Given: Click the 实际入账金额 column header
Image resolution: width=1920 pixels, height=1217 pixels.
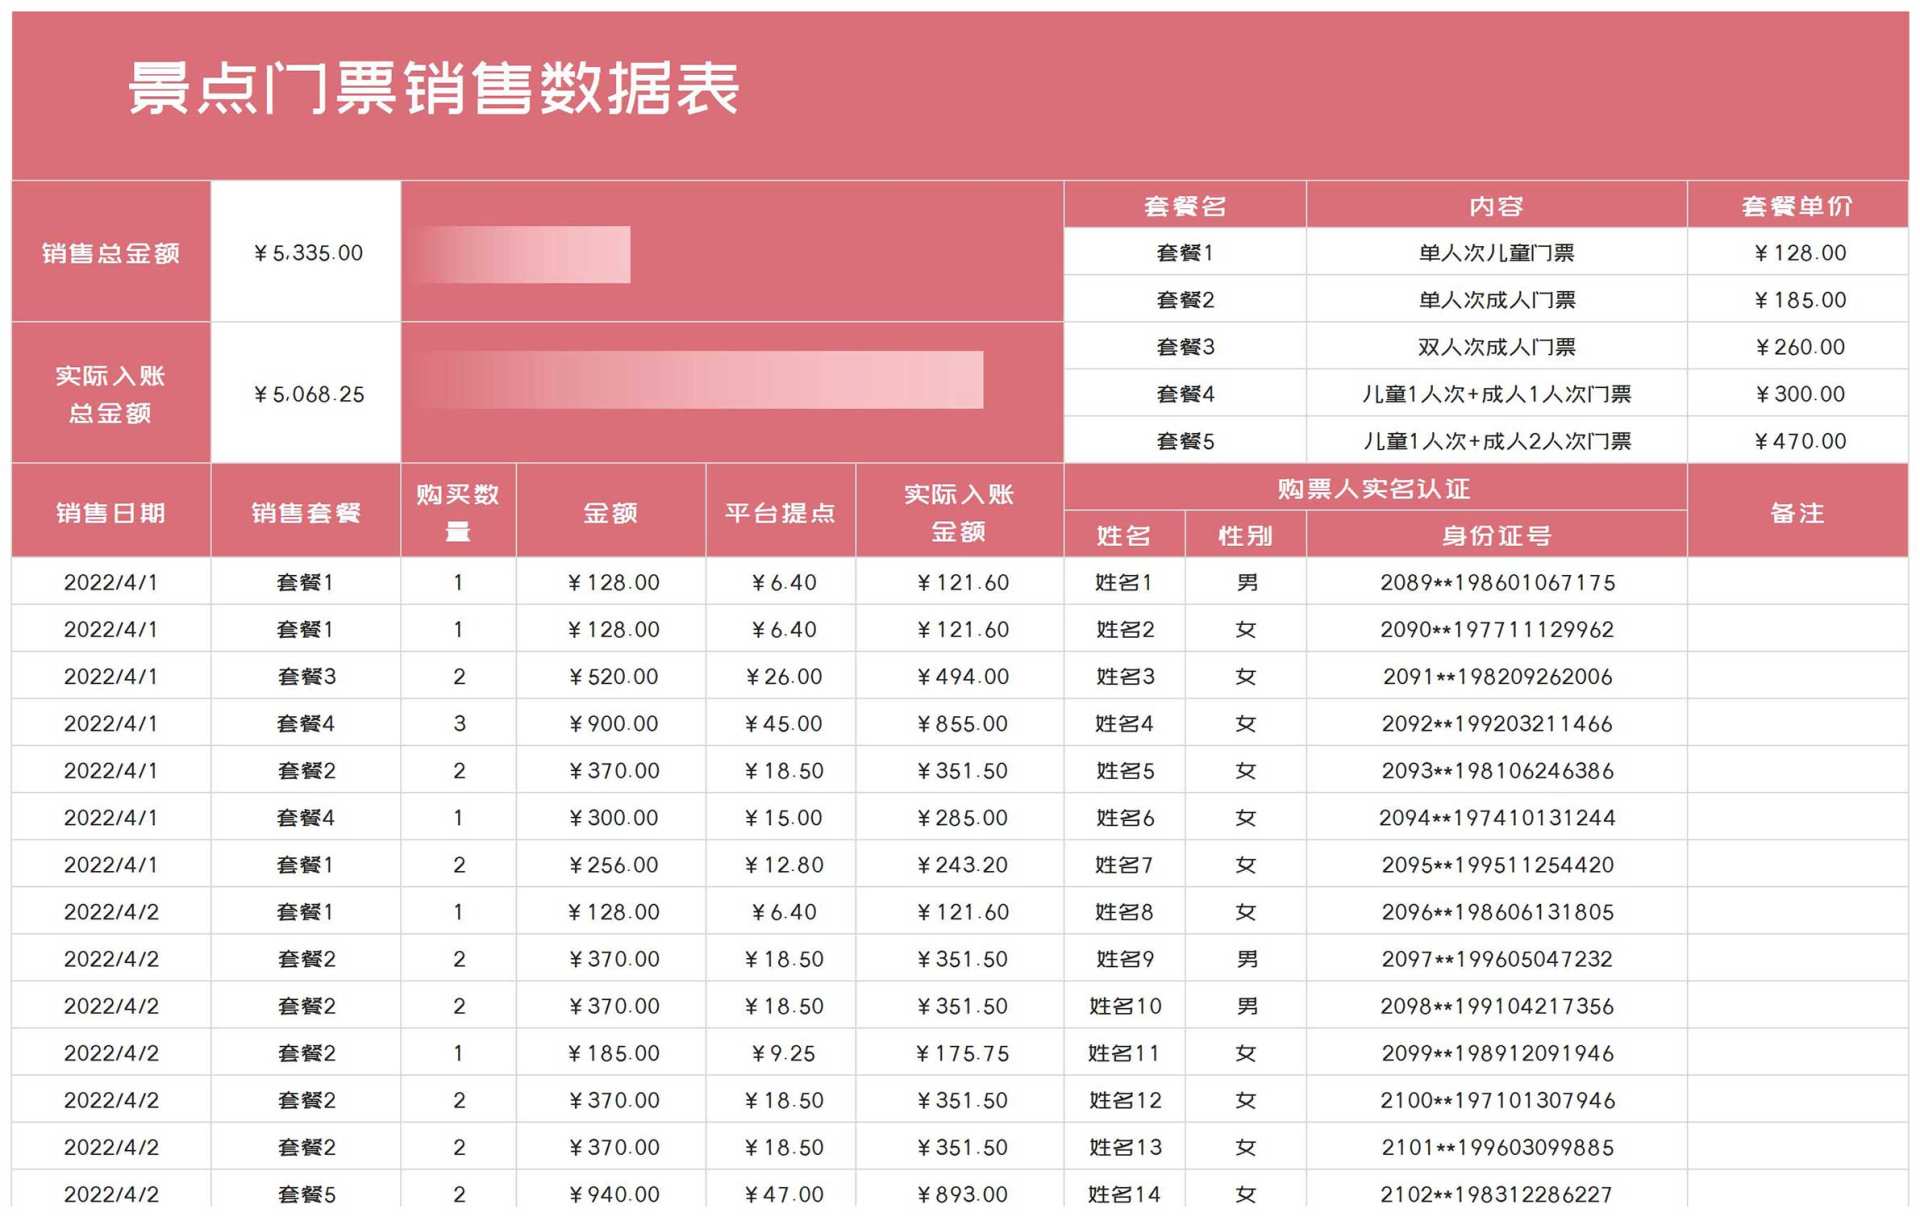Looking at the screenshot, I should (960, 511).
